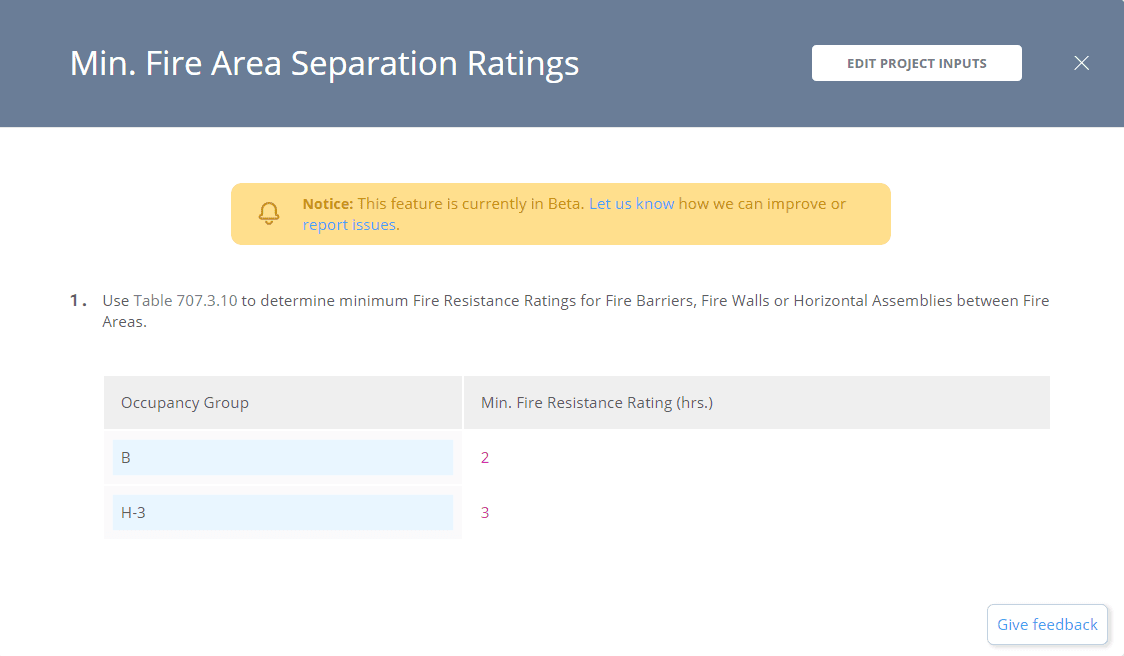Open the Give feedback button

pos(1047,624)
